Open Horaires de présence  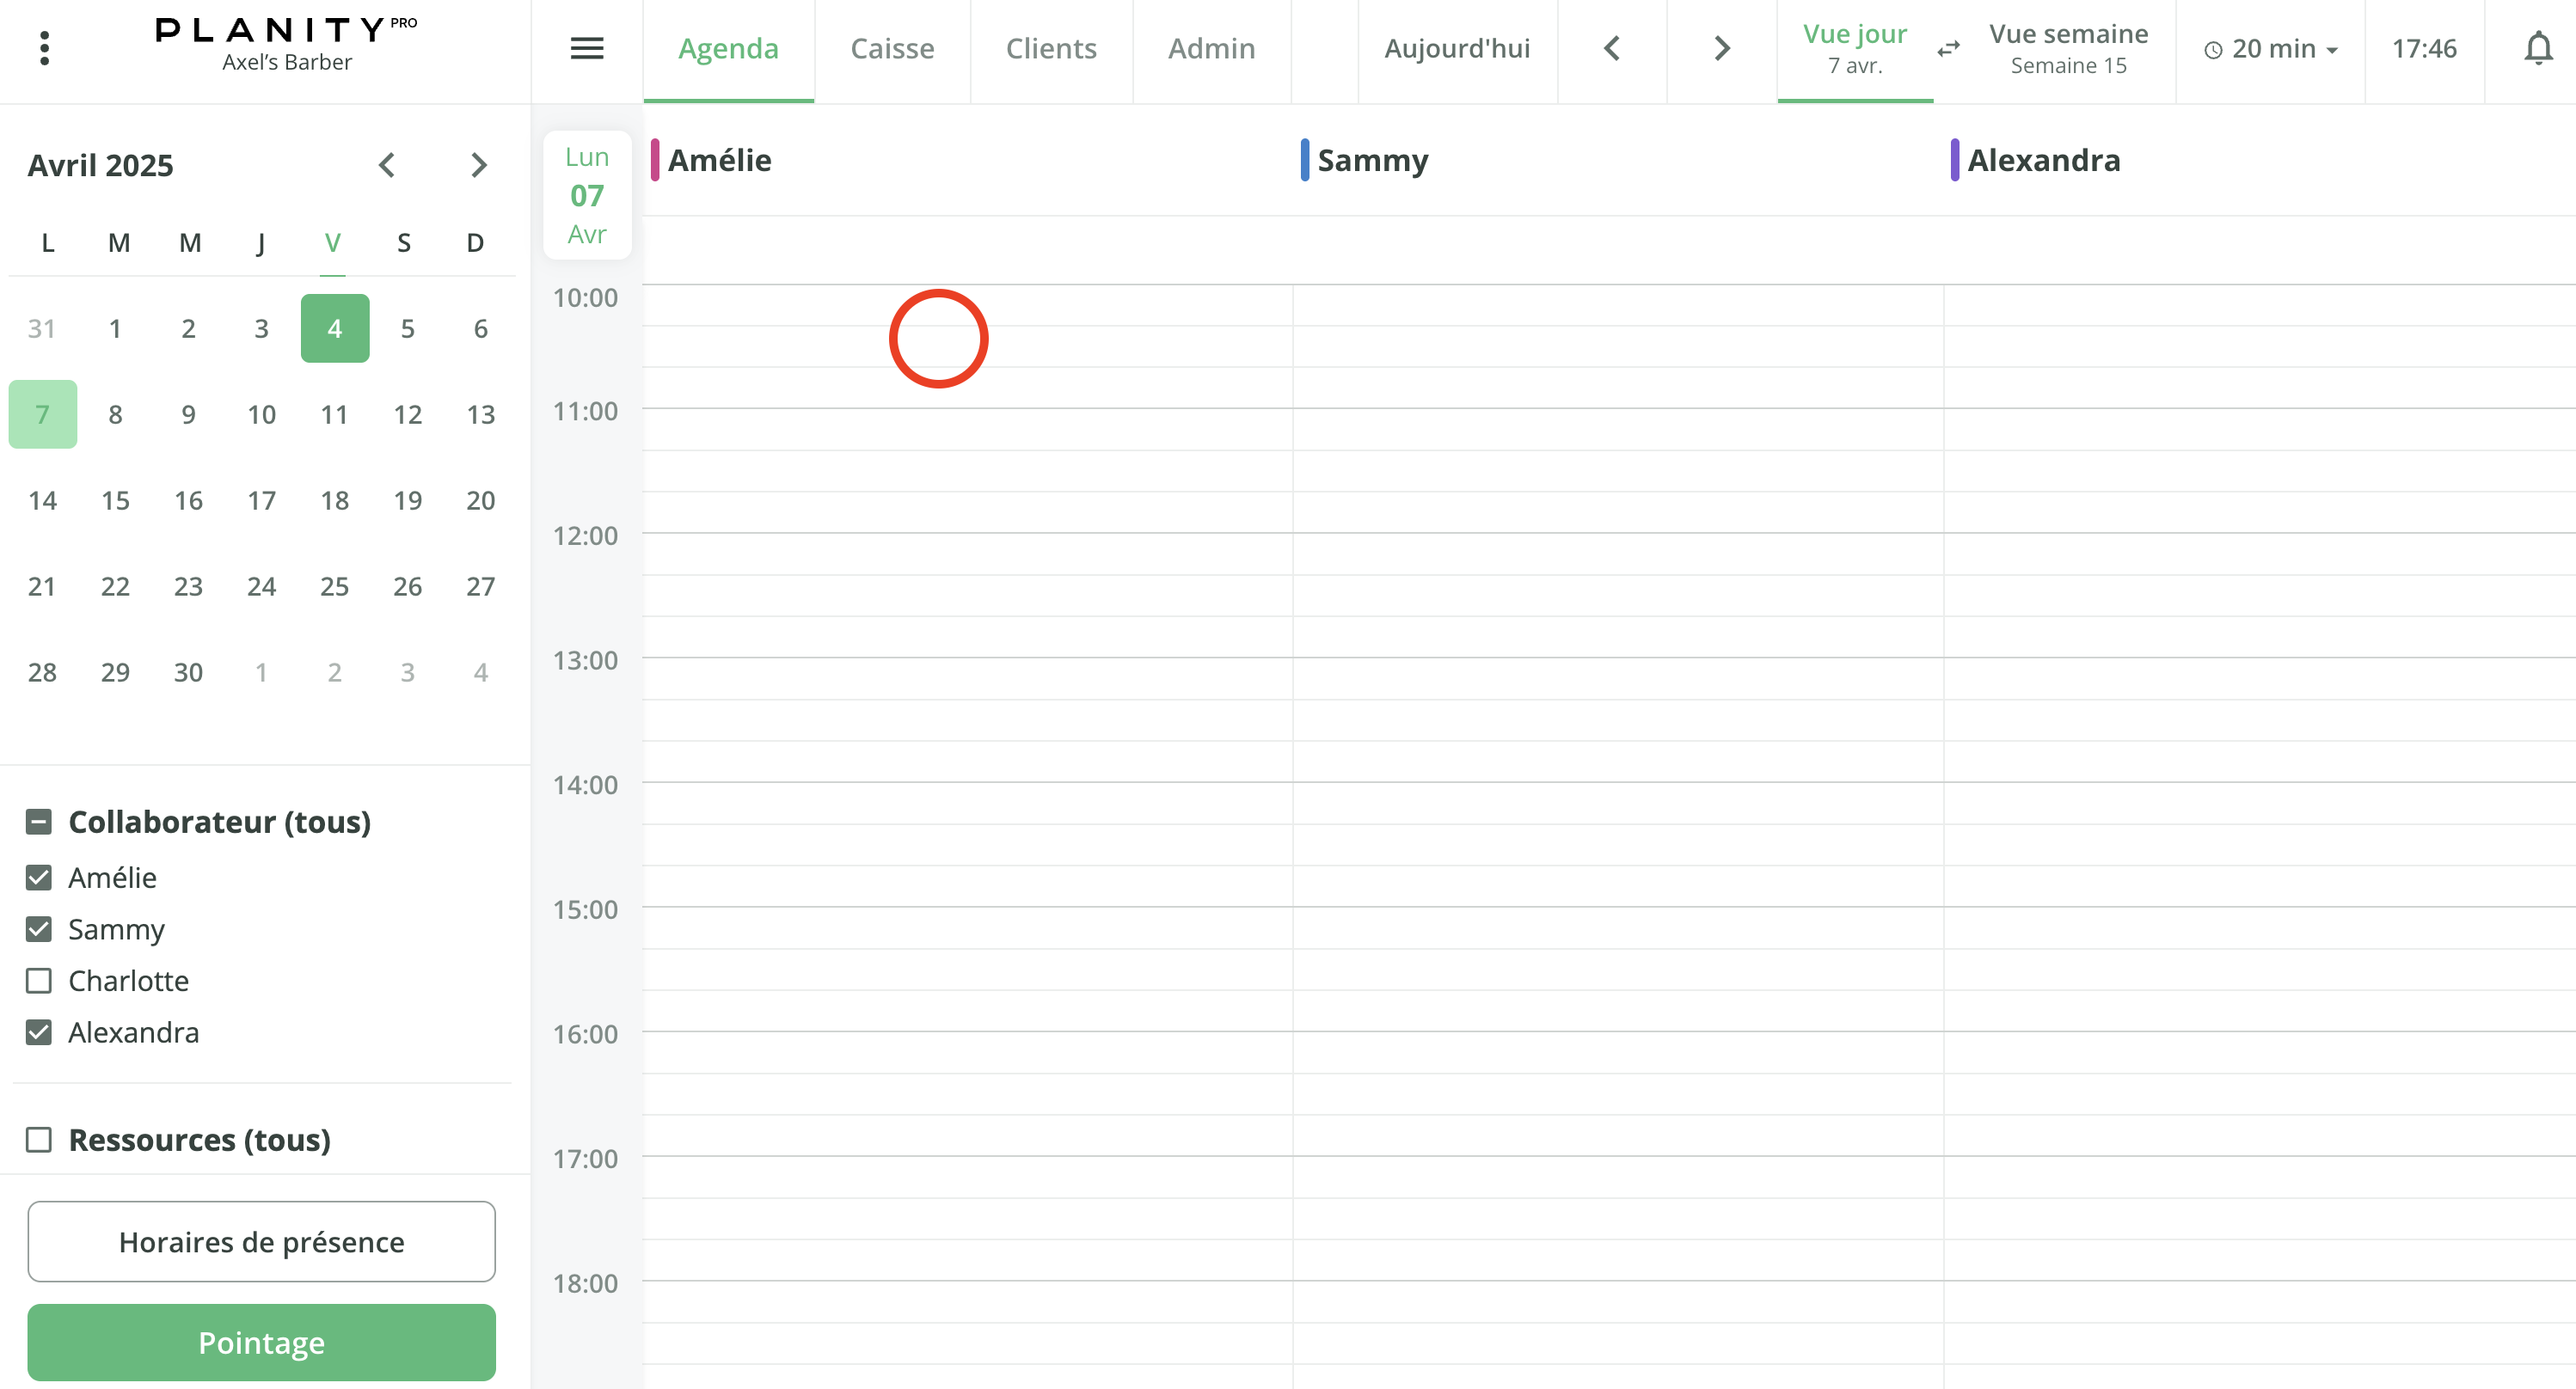(x=261, y=1241)
